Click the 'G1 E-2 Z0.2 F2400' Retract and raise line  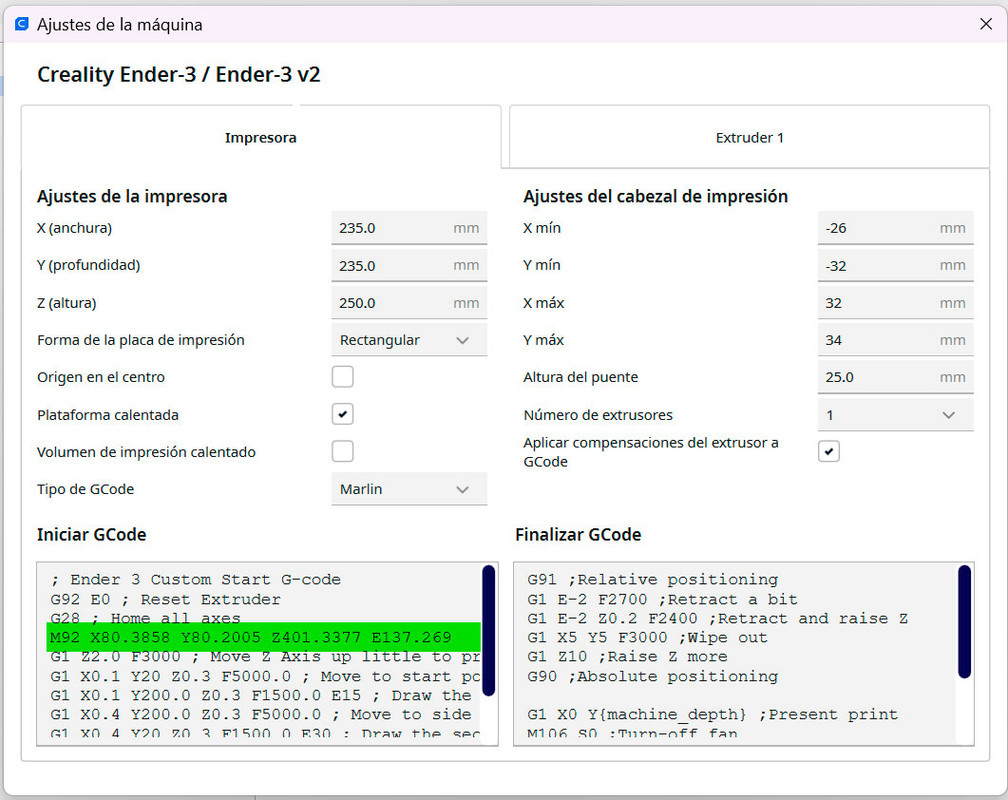pyautogui.click(x=717, y=619)
